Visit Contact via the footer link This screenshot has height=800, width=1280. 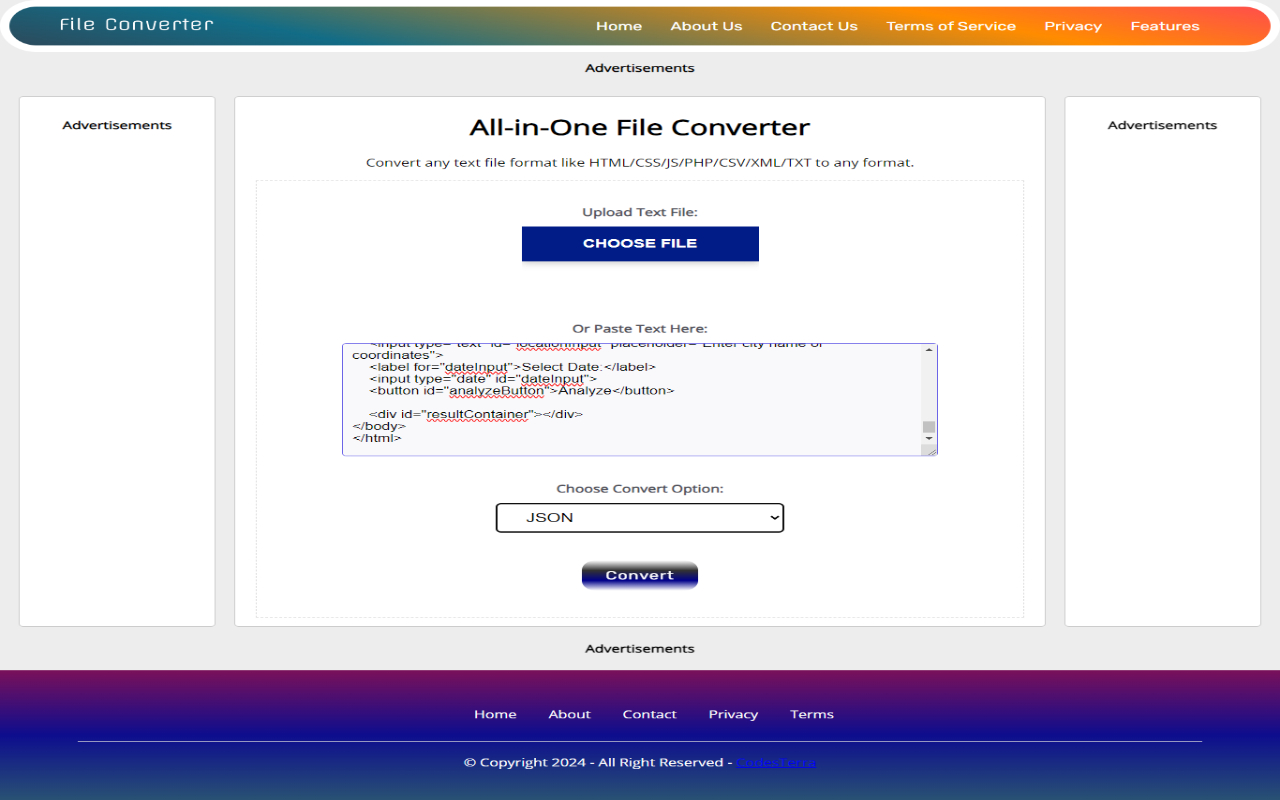click(x=649, y=714)
